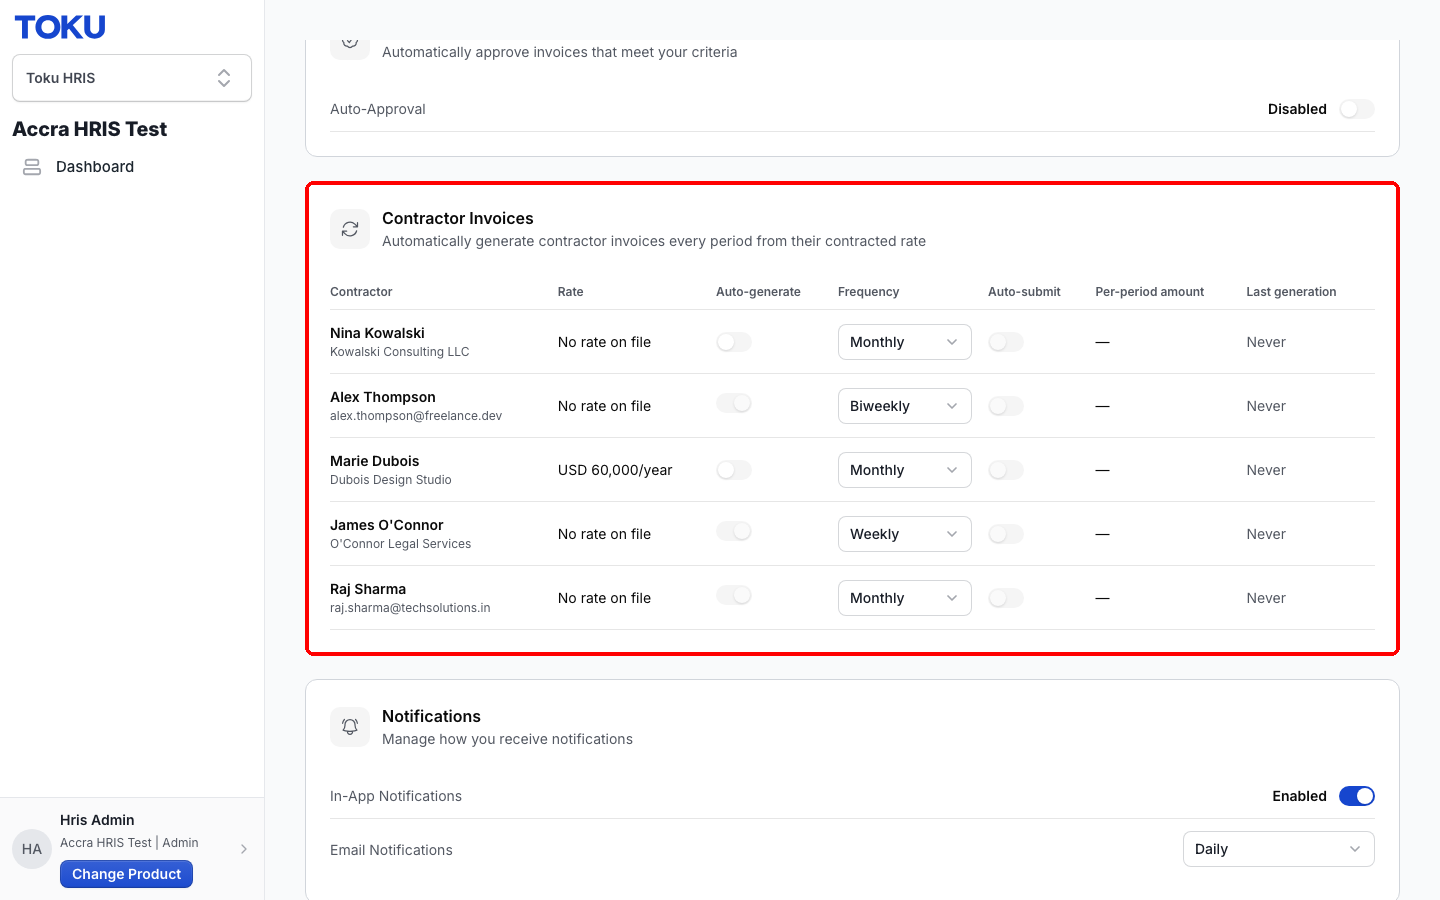Click the Rate column header
Viewport: 1440px width, 900px height.
[570, 292]
